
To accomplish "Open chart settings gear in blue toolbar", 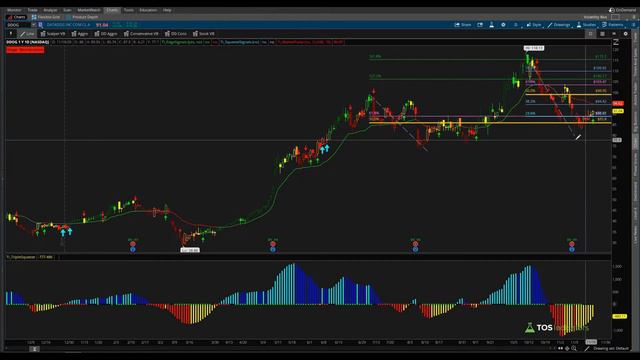I will click(x=503, y=25).
